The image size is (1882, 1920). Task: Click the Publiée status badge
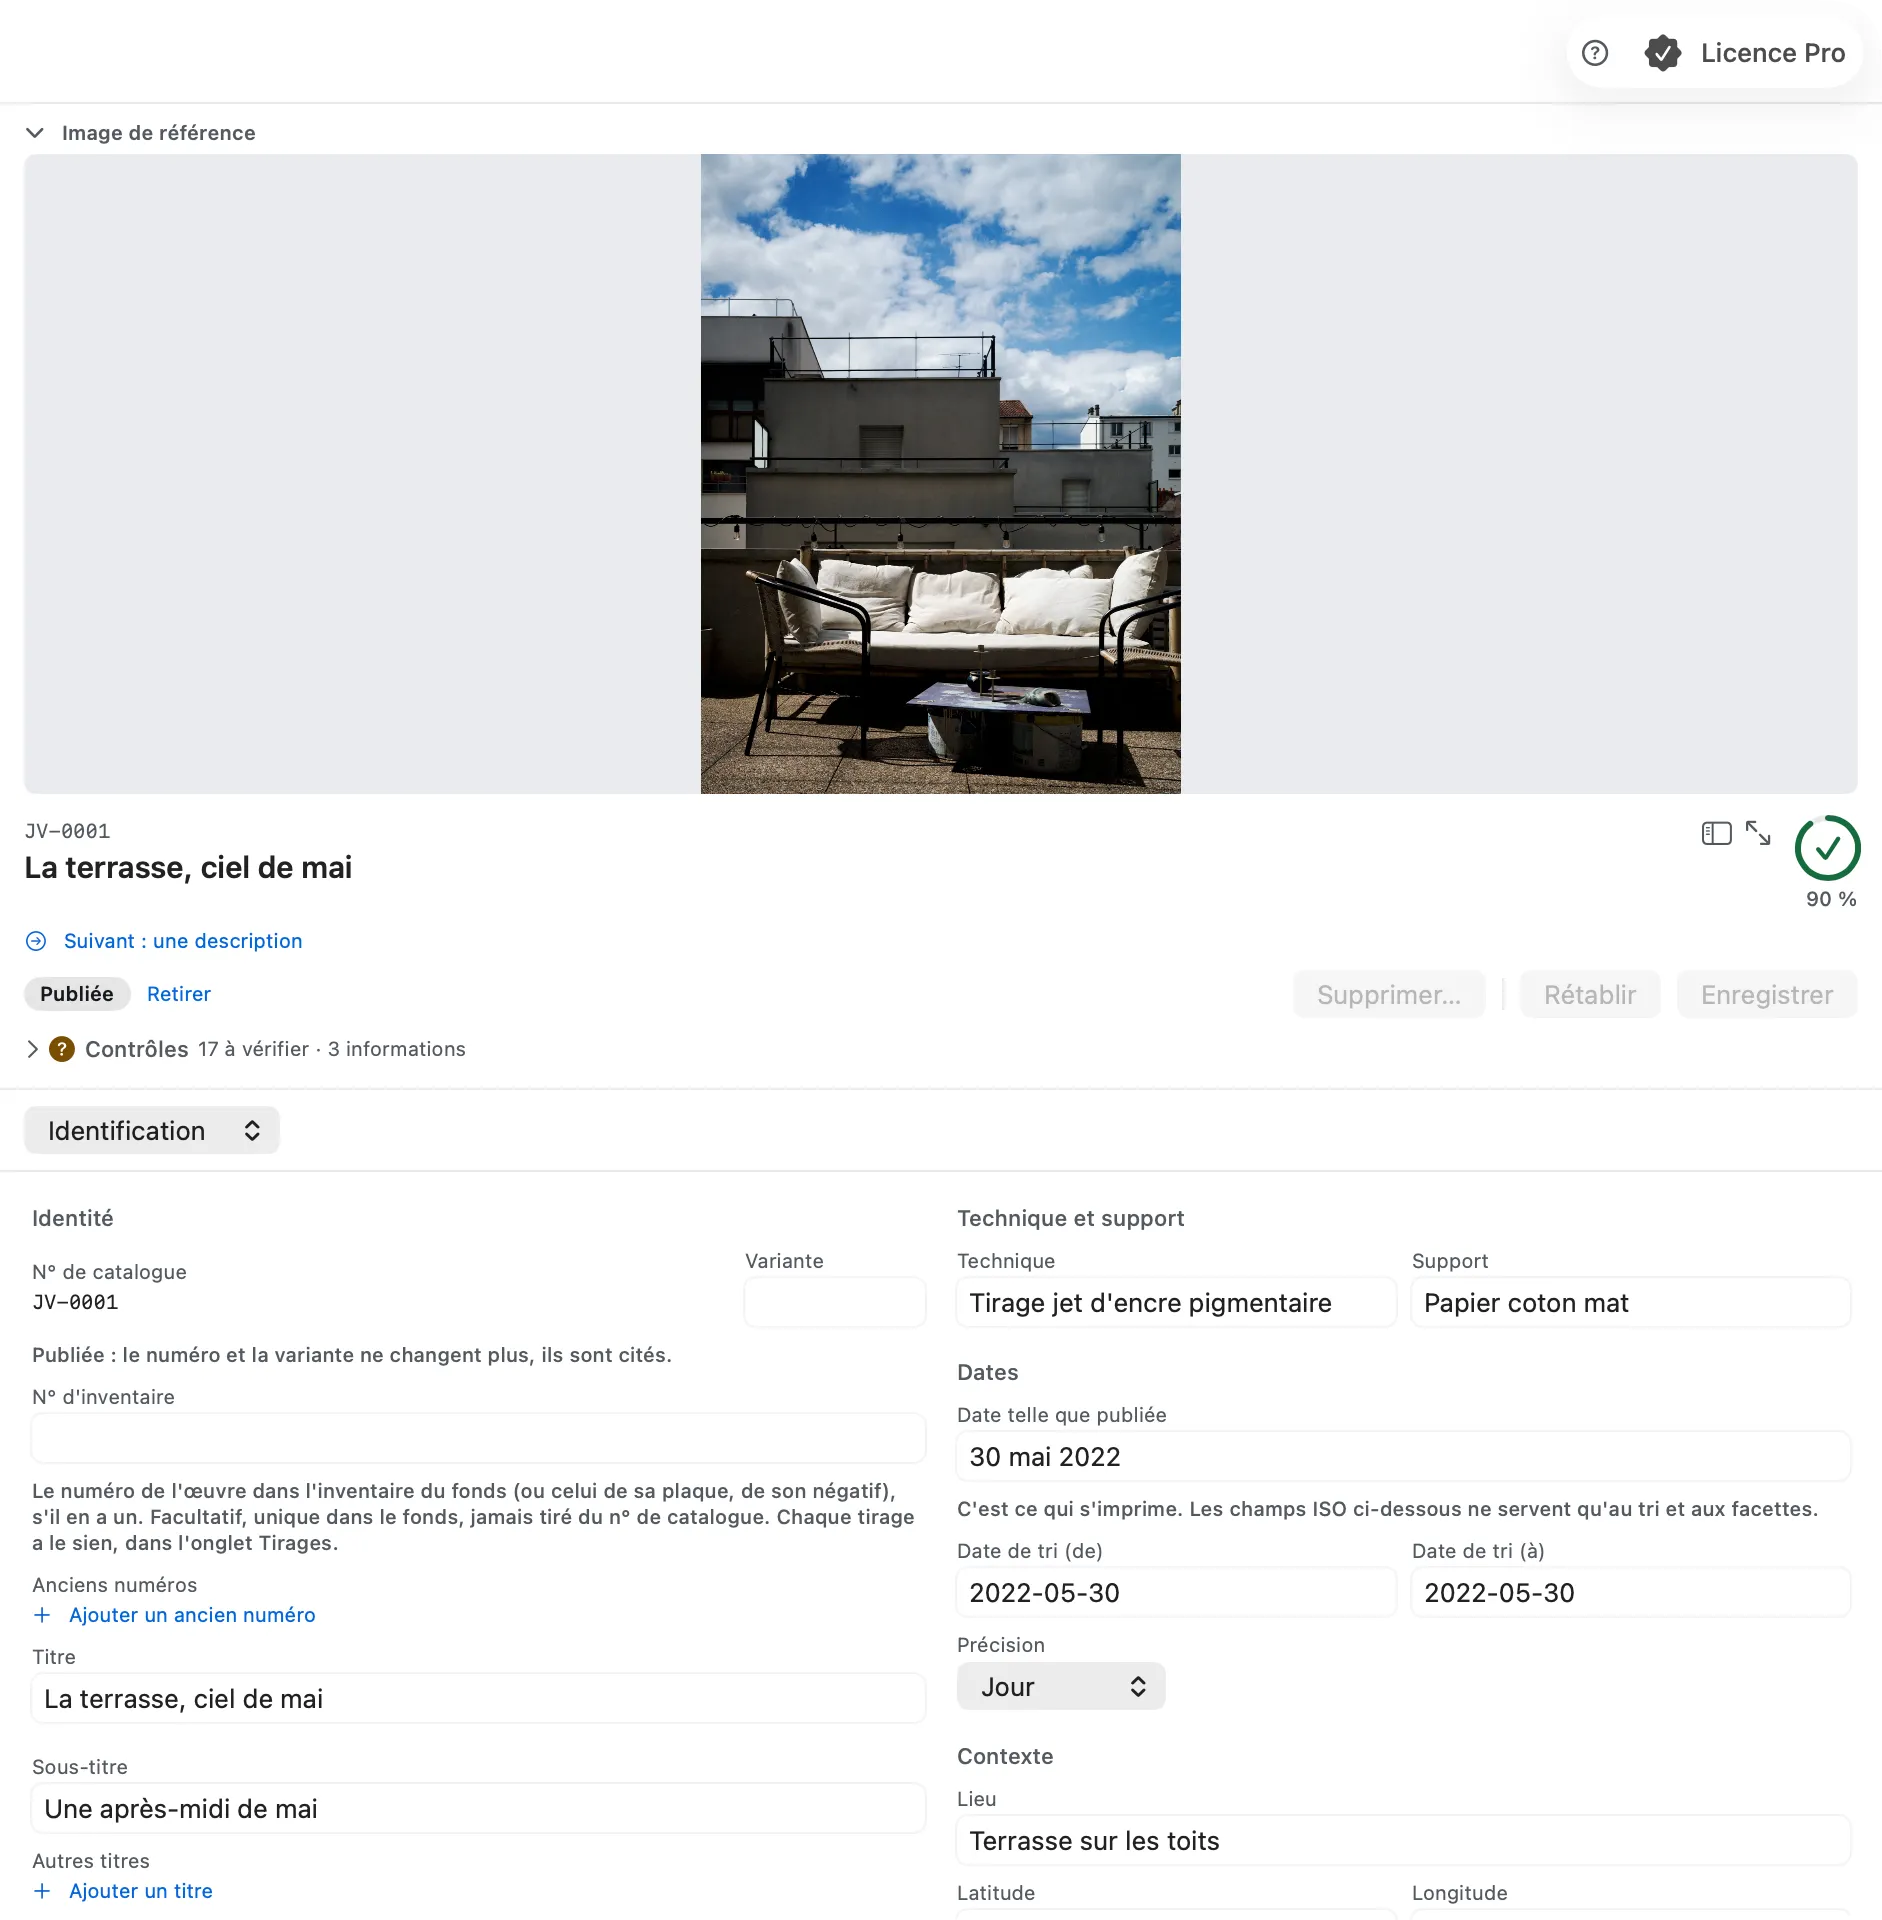tap(77, 994)
